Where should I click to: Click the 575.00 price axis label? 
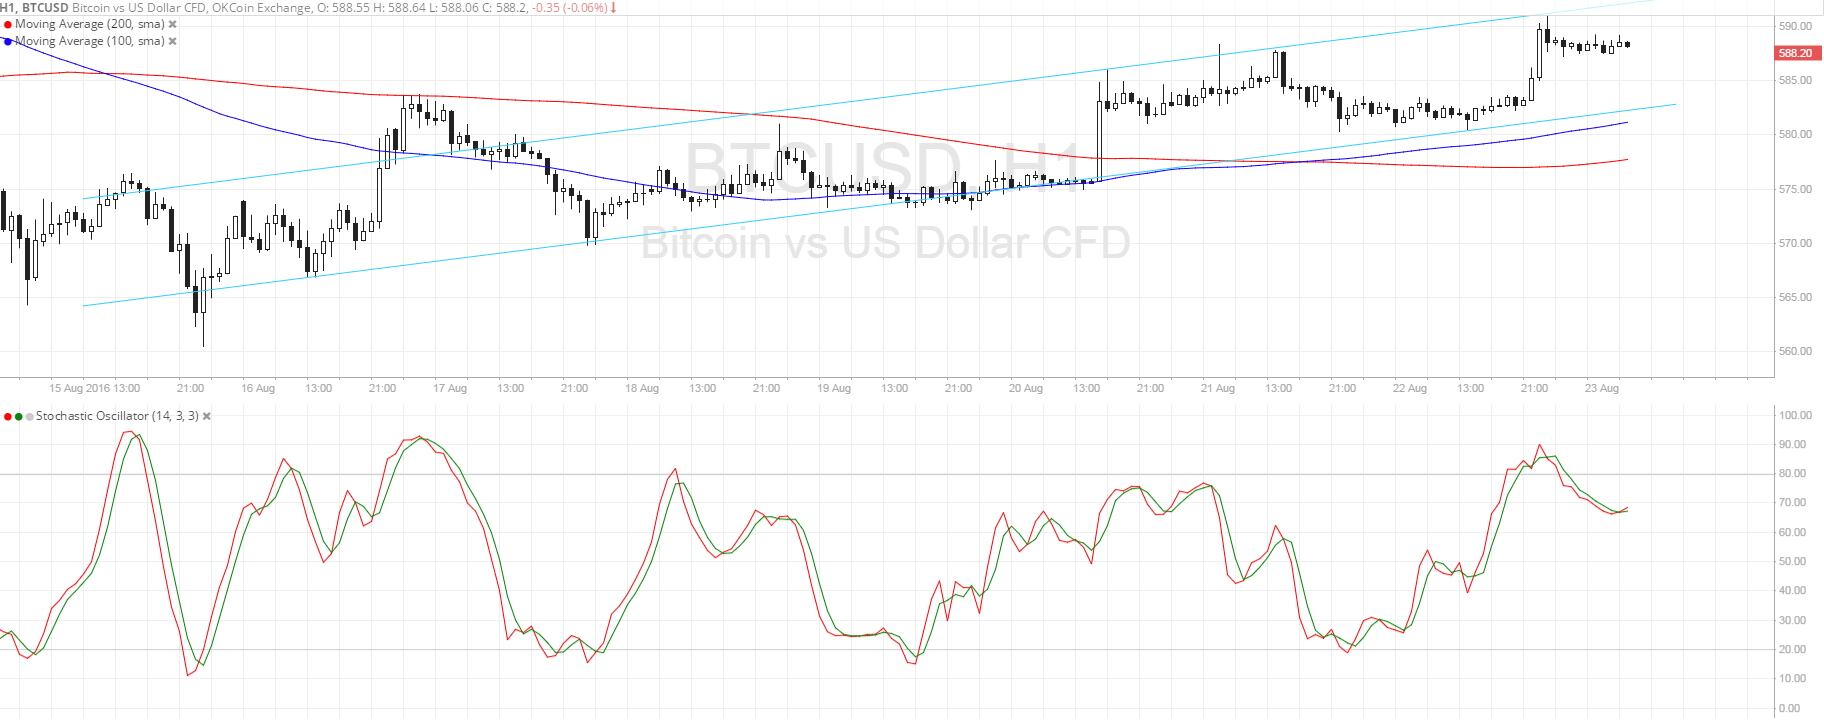coord(1795,189)
